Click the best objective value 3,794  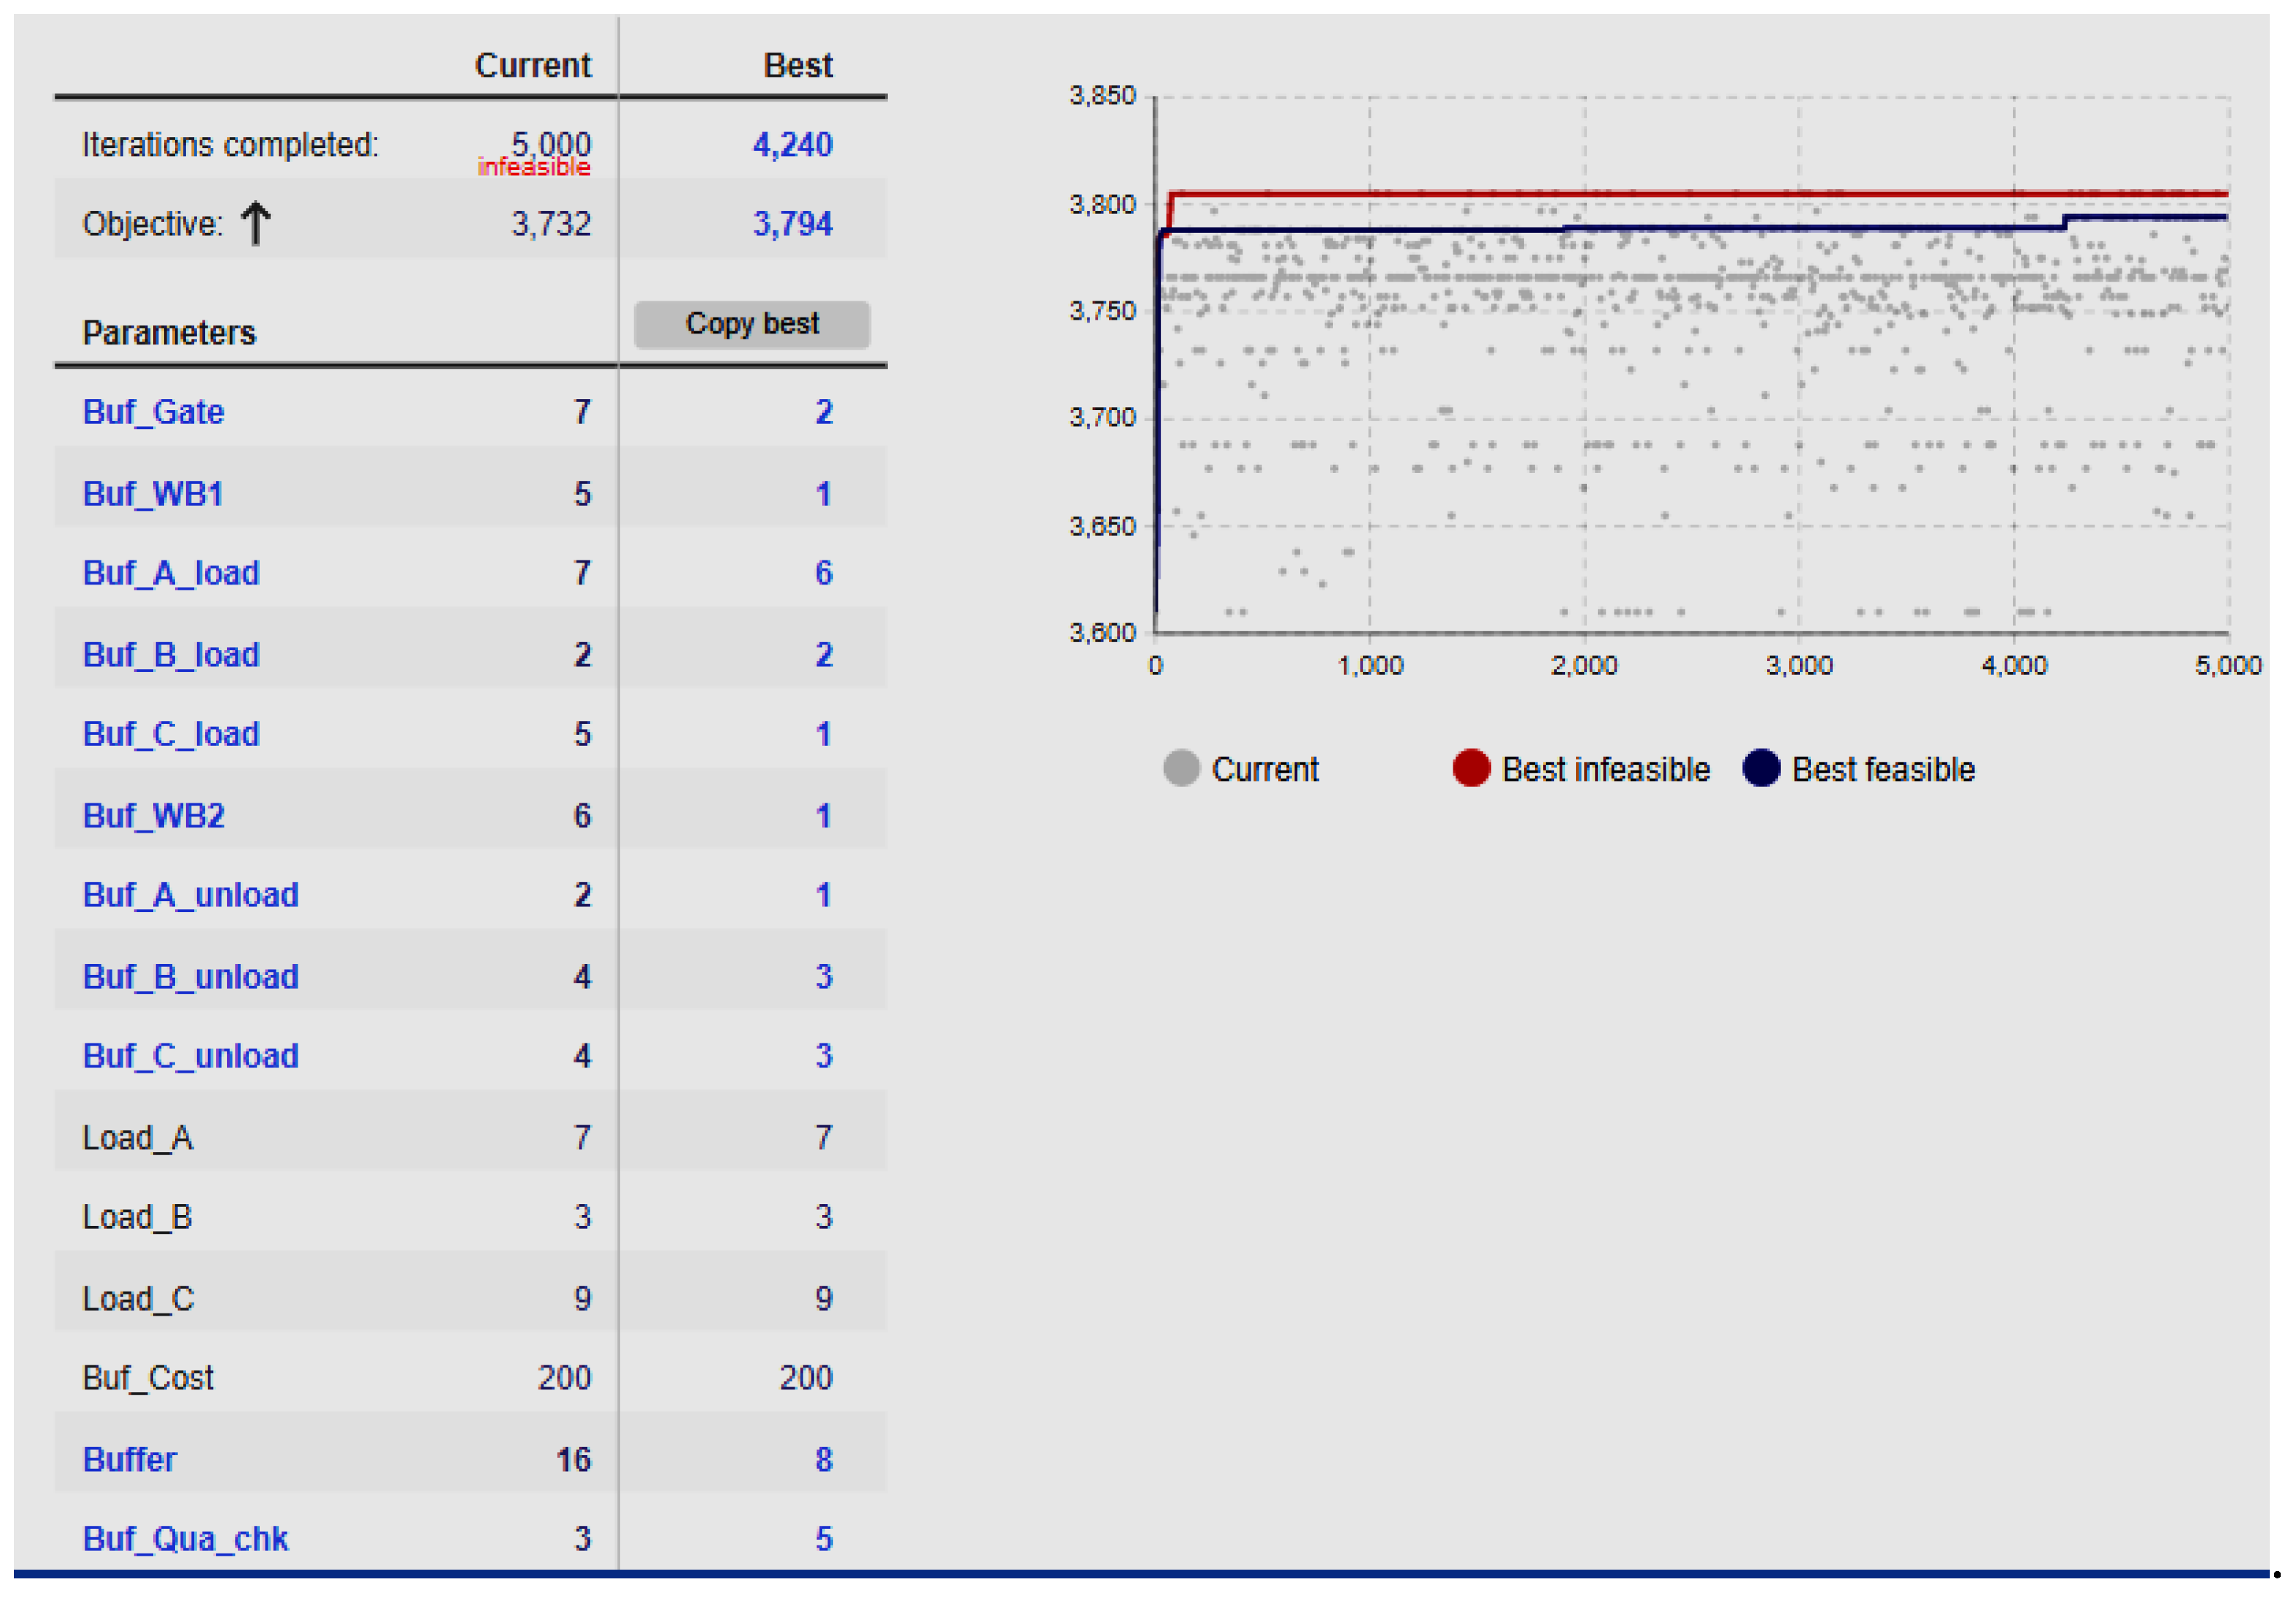[792, 224]
